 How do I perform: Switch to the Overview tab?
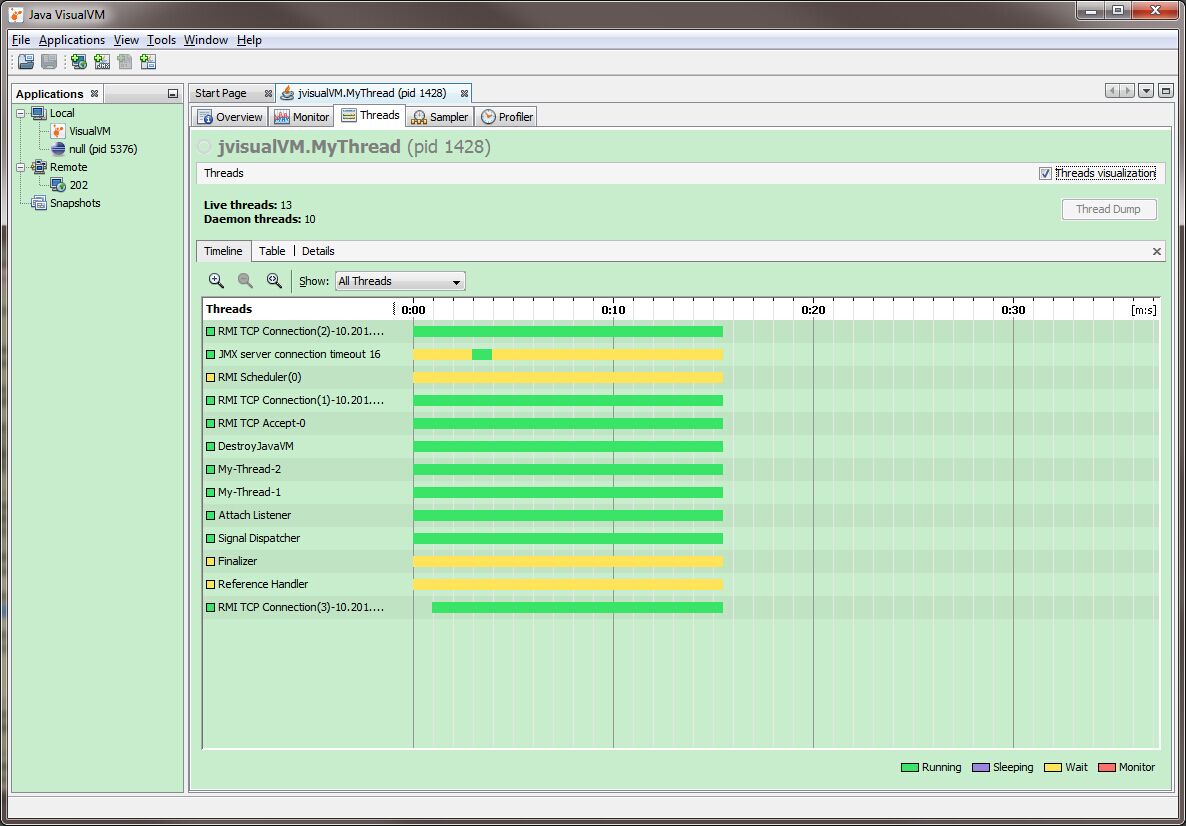230,116
